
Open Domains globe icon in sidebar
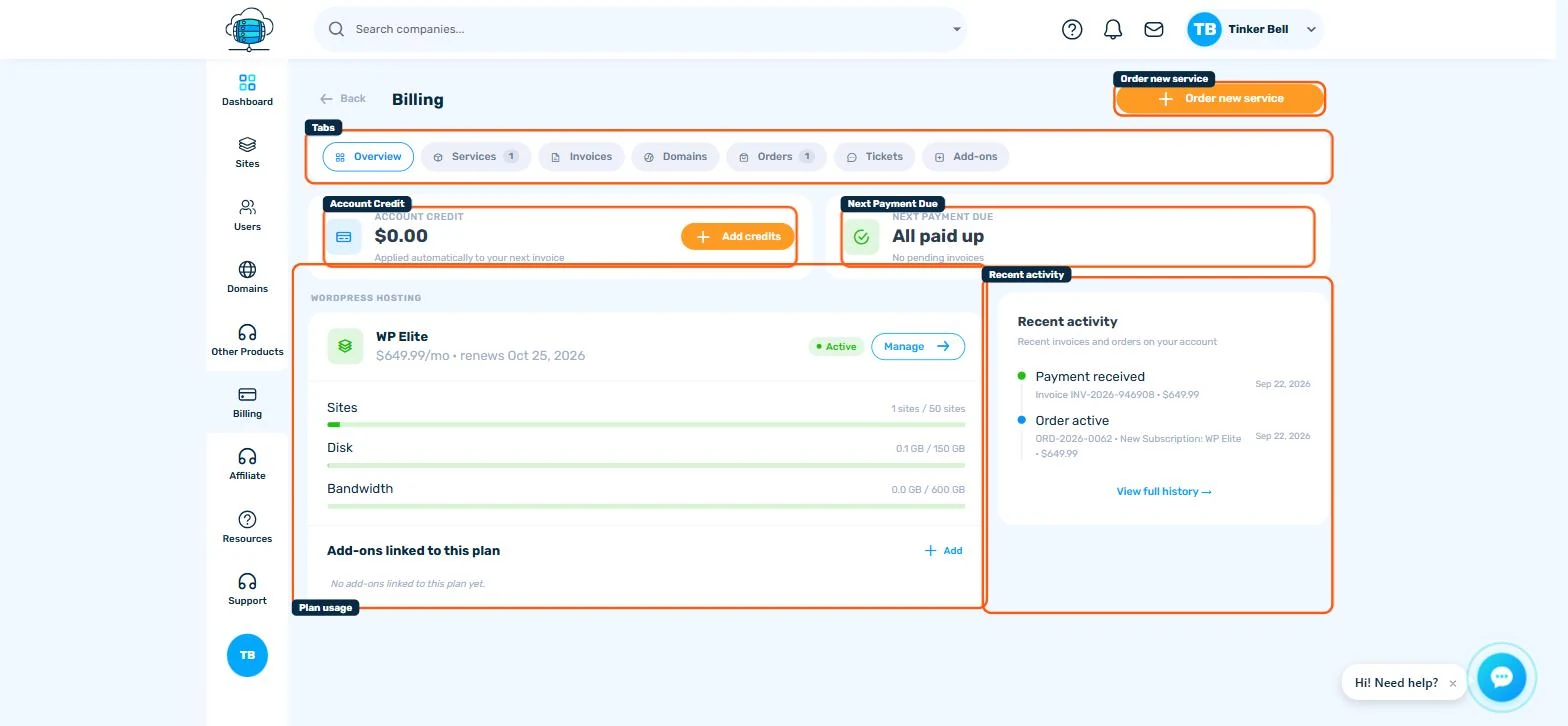tap(247, 270)
